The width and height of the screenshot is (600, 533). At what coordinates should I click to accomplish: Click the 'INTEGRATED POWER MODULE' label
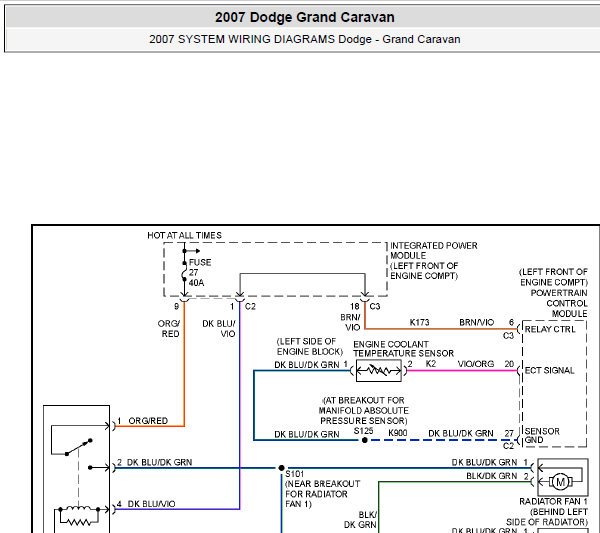pos(434,250)
